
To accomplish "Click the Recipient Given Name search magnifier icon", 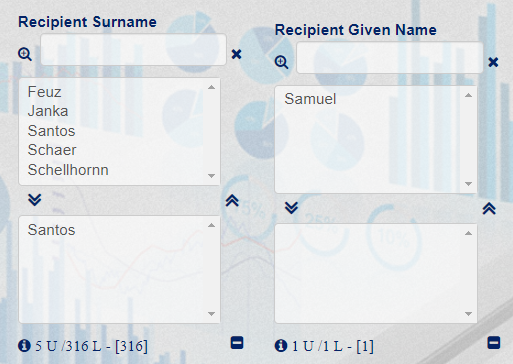I will click(281, 62).
